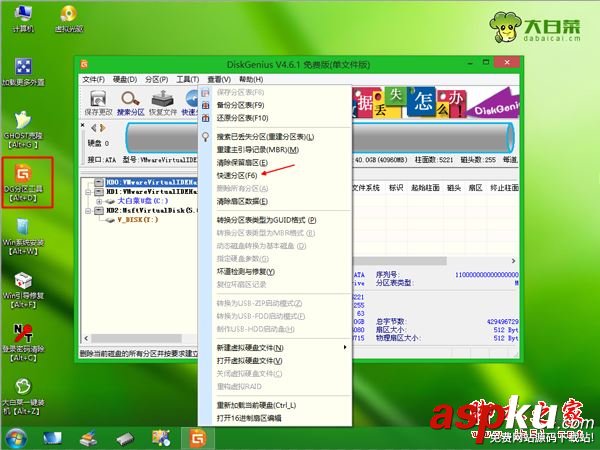Open the Windows Start button
This screenshot has width=600, height=450.
pos(16,439)
